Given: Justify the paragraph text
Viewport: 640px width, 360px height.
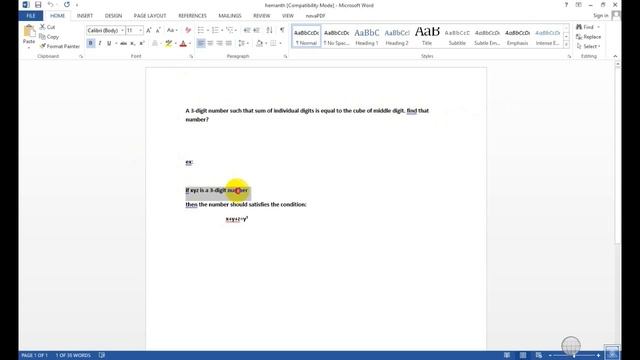Looking at the screenshot, I should click(229, 43).
